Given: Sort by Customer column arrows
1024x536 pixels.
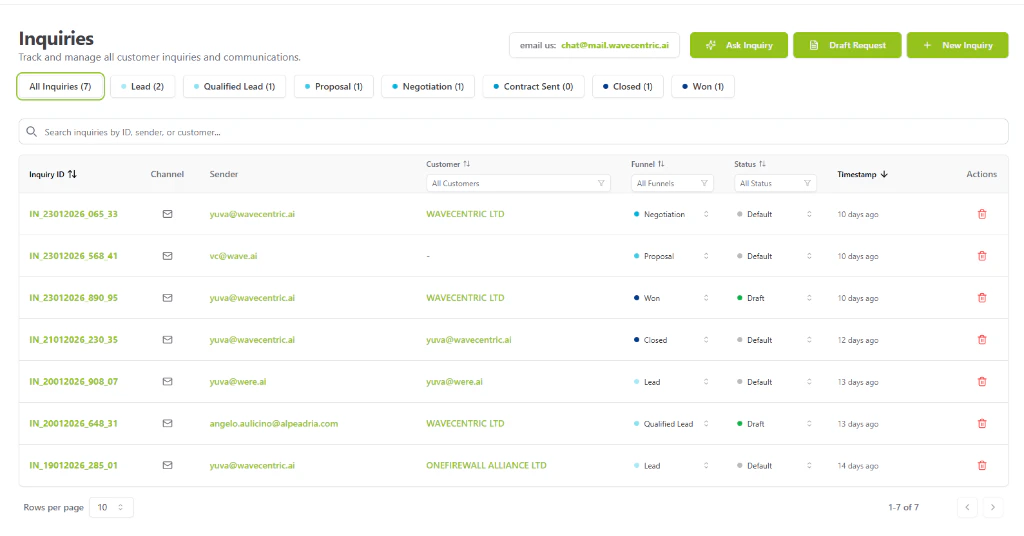Looking at the screenshot, I should [x=466, y=164].
